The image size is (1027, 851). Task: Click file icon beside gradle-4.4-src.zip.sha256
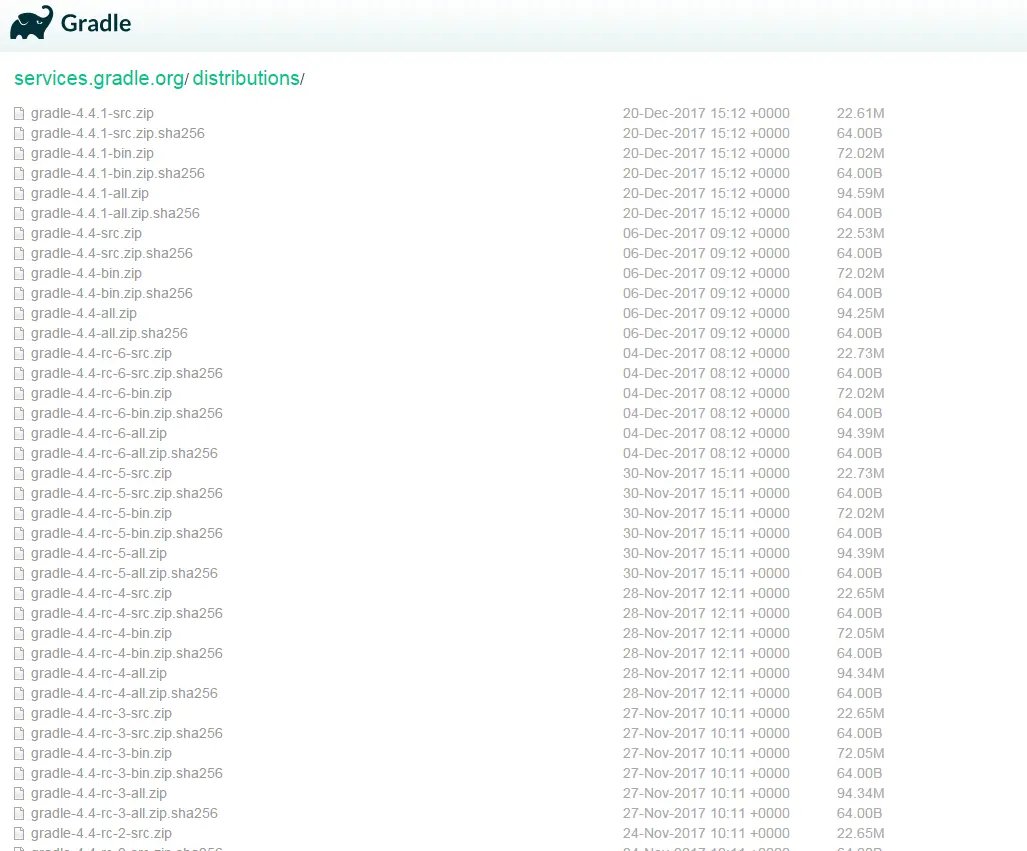(19, 254)
